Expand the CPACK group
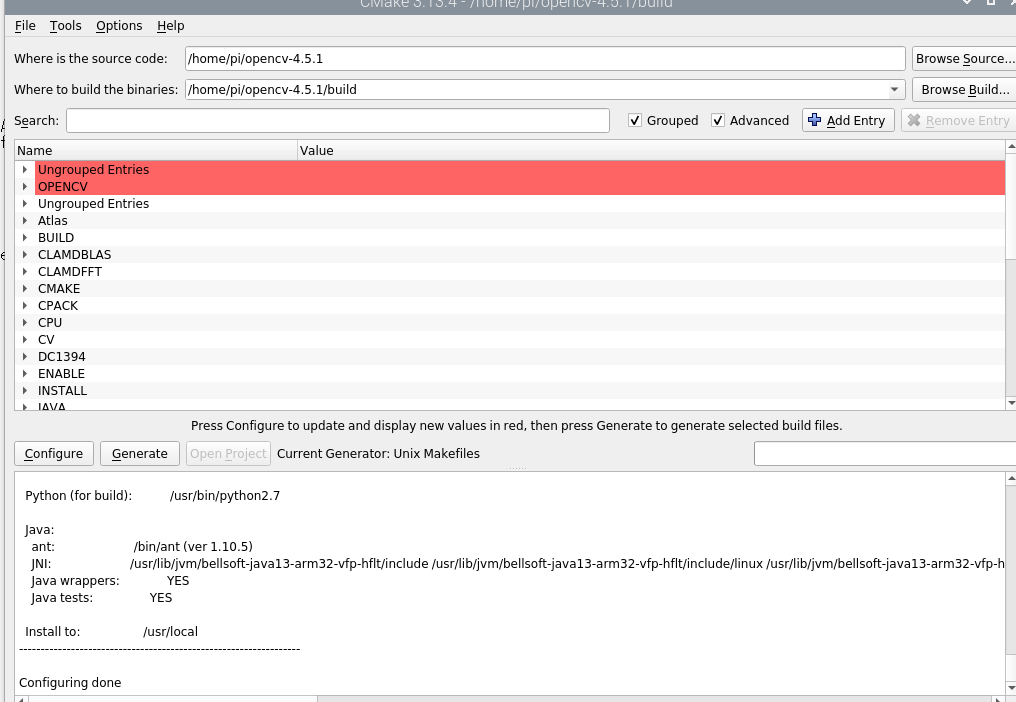Viewport: 1016px width, 702px height. [x=25, y=305]
